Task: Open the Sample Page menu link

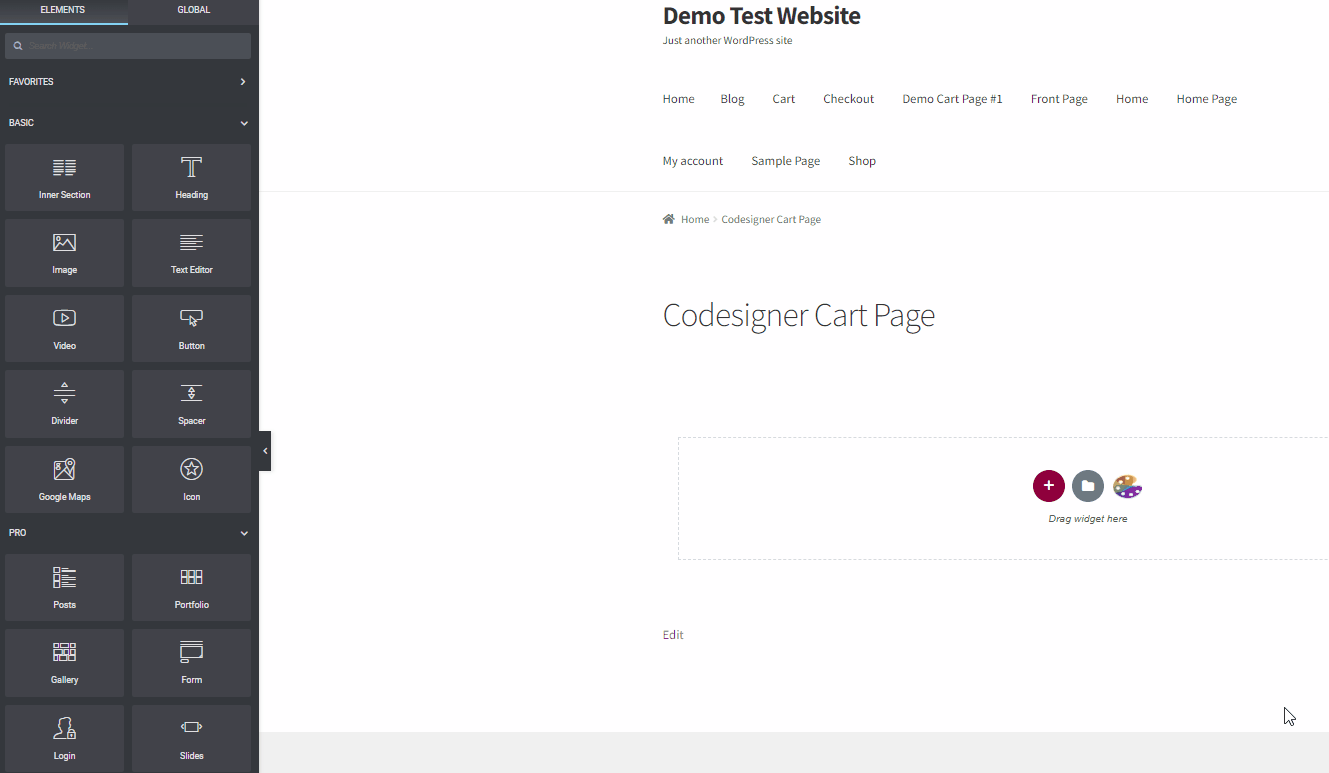Action: point(786,161)
